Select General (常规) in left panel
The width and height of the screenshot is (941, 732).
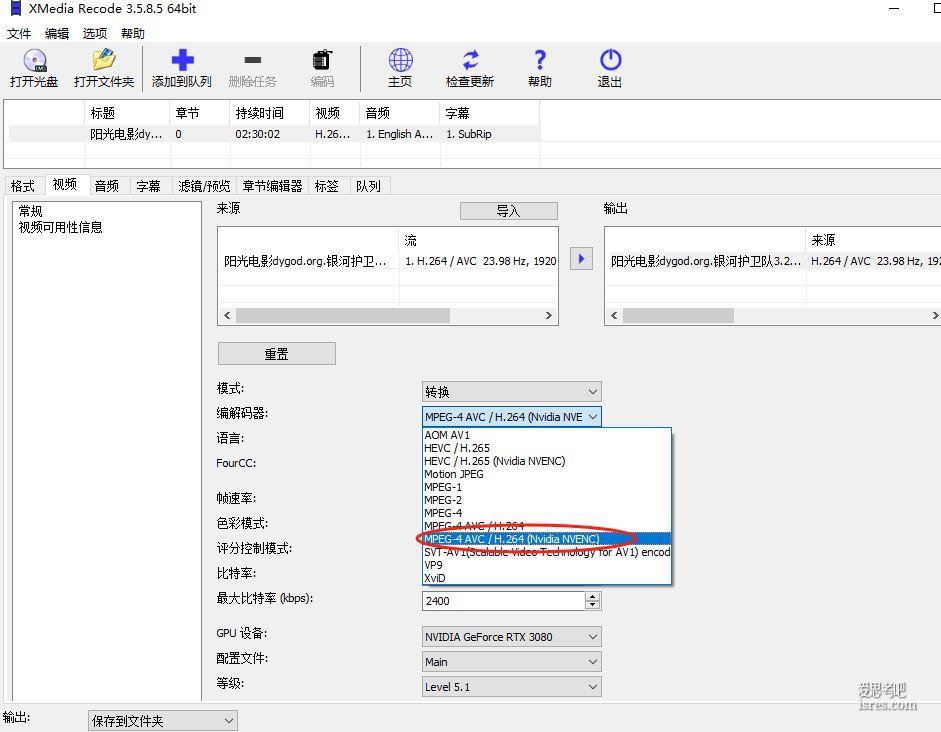(x=31, y=211)
